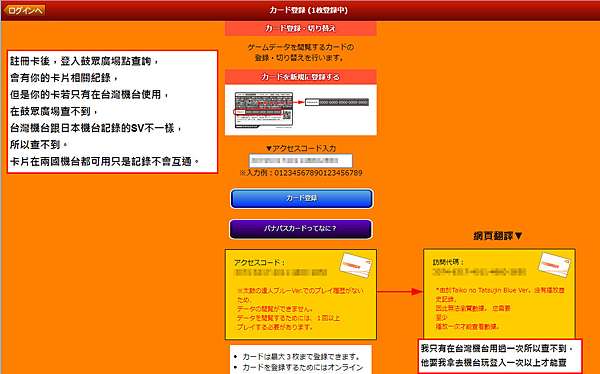Click the ログインへ button
Image resolution: width=600 pixels, height=374 pixels.
[25, 10]
